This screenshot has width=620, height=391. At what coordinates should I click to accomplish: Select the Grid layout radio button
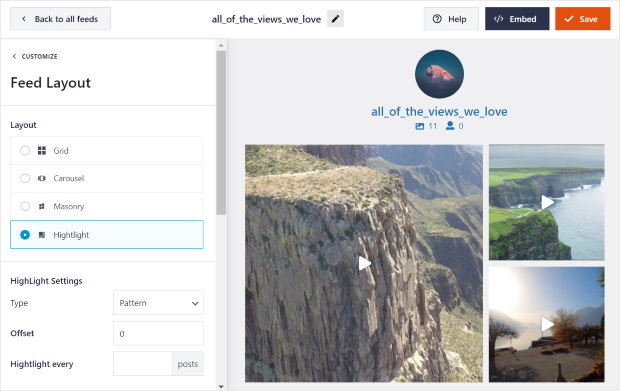pos(25,151)
